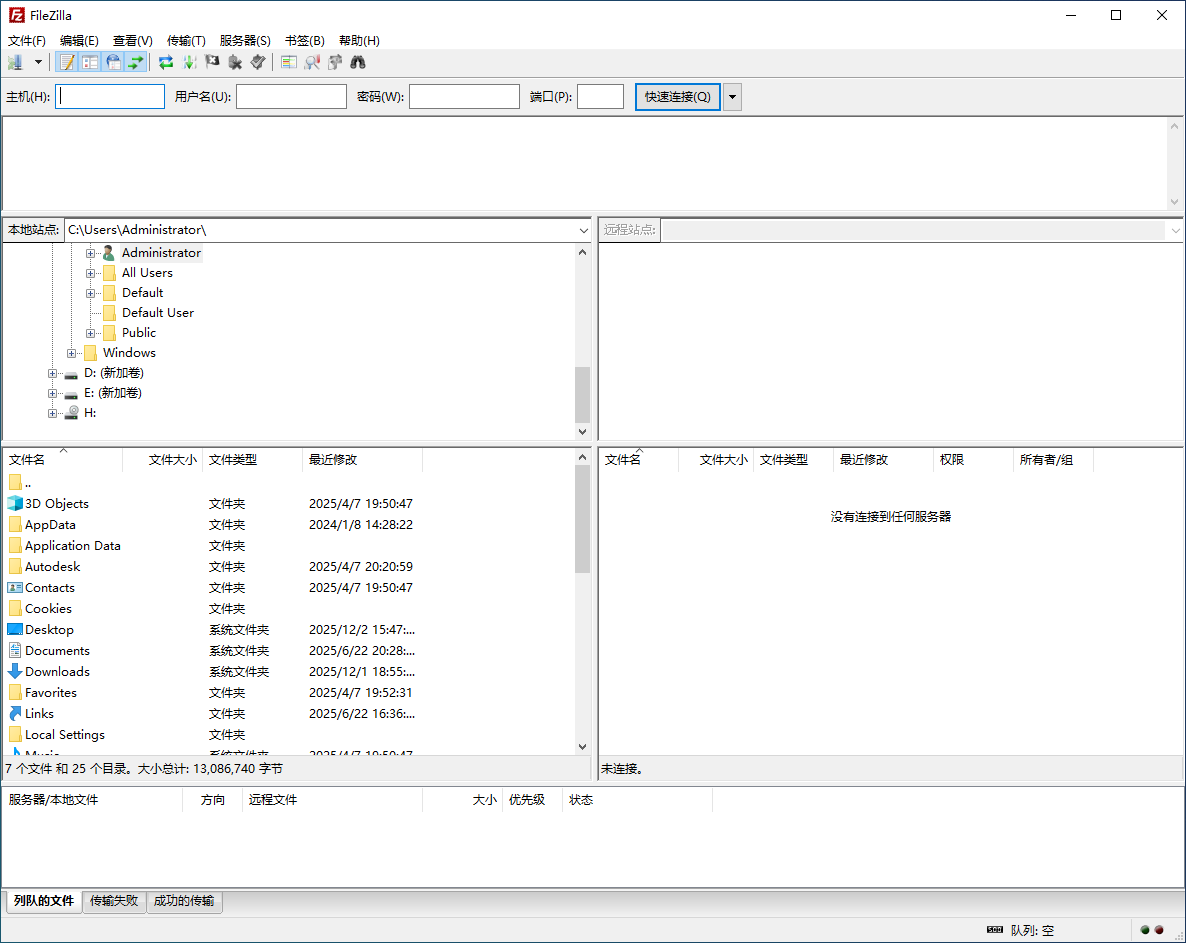Expand the H: drive node
The image size is (1186, 943).
point(52,413)
